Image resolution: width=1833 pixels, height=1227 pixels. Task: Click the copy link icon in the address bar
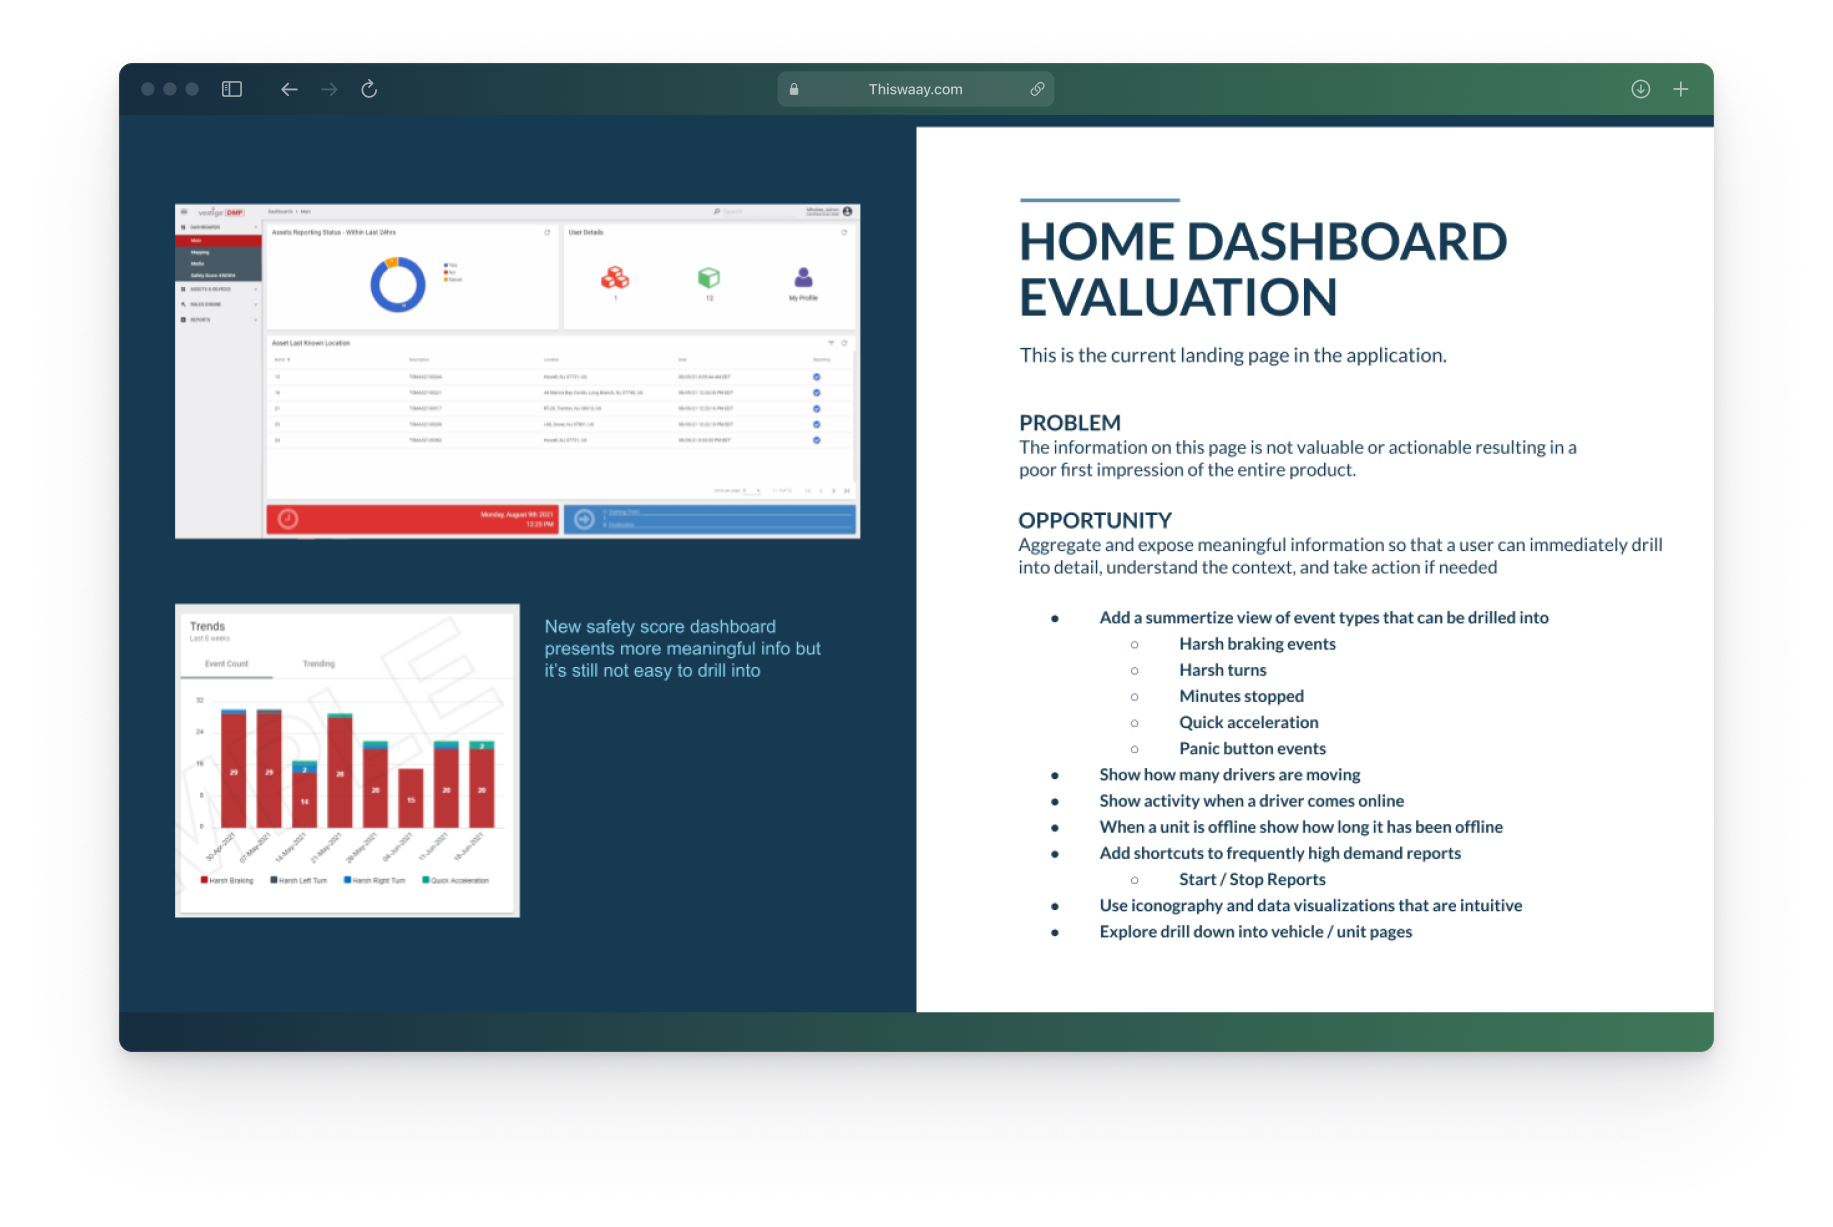[1037, 89]
